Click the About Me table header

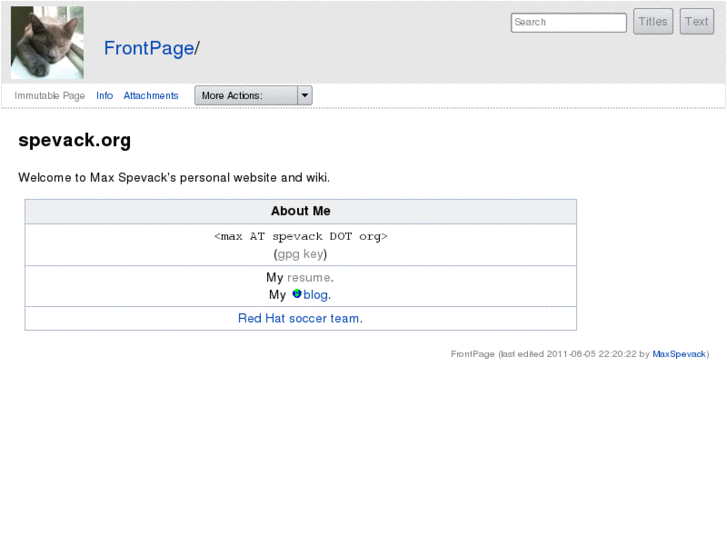coord(300,211)
